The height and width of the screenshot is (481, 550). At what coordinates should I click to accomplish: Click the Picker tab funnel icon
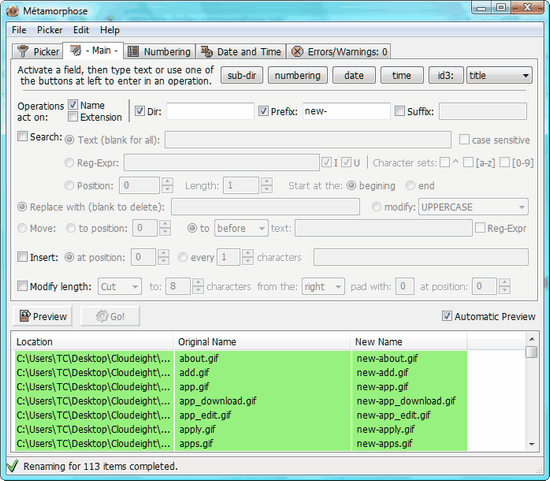(23, 52)
